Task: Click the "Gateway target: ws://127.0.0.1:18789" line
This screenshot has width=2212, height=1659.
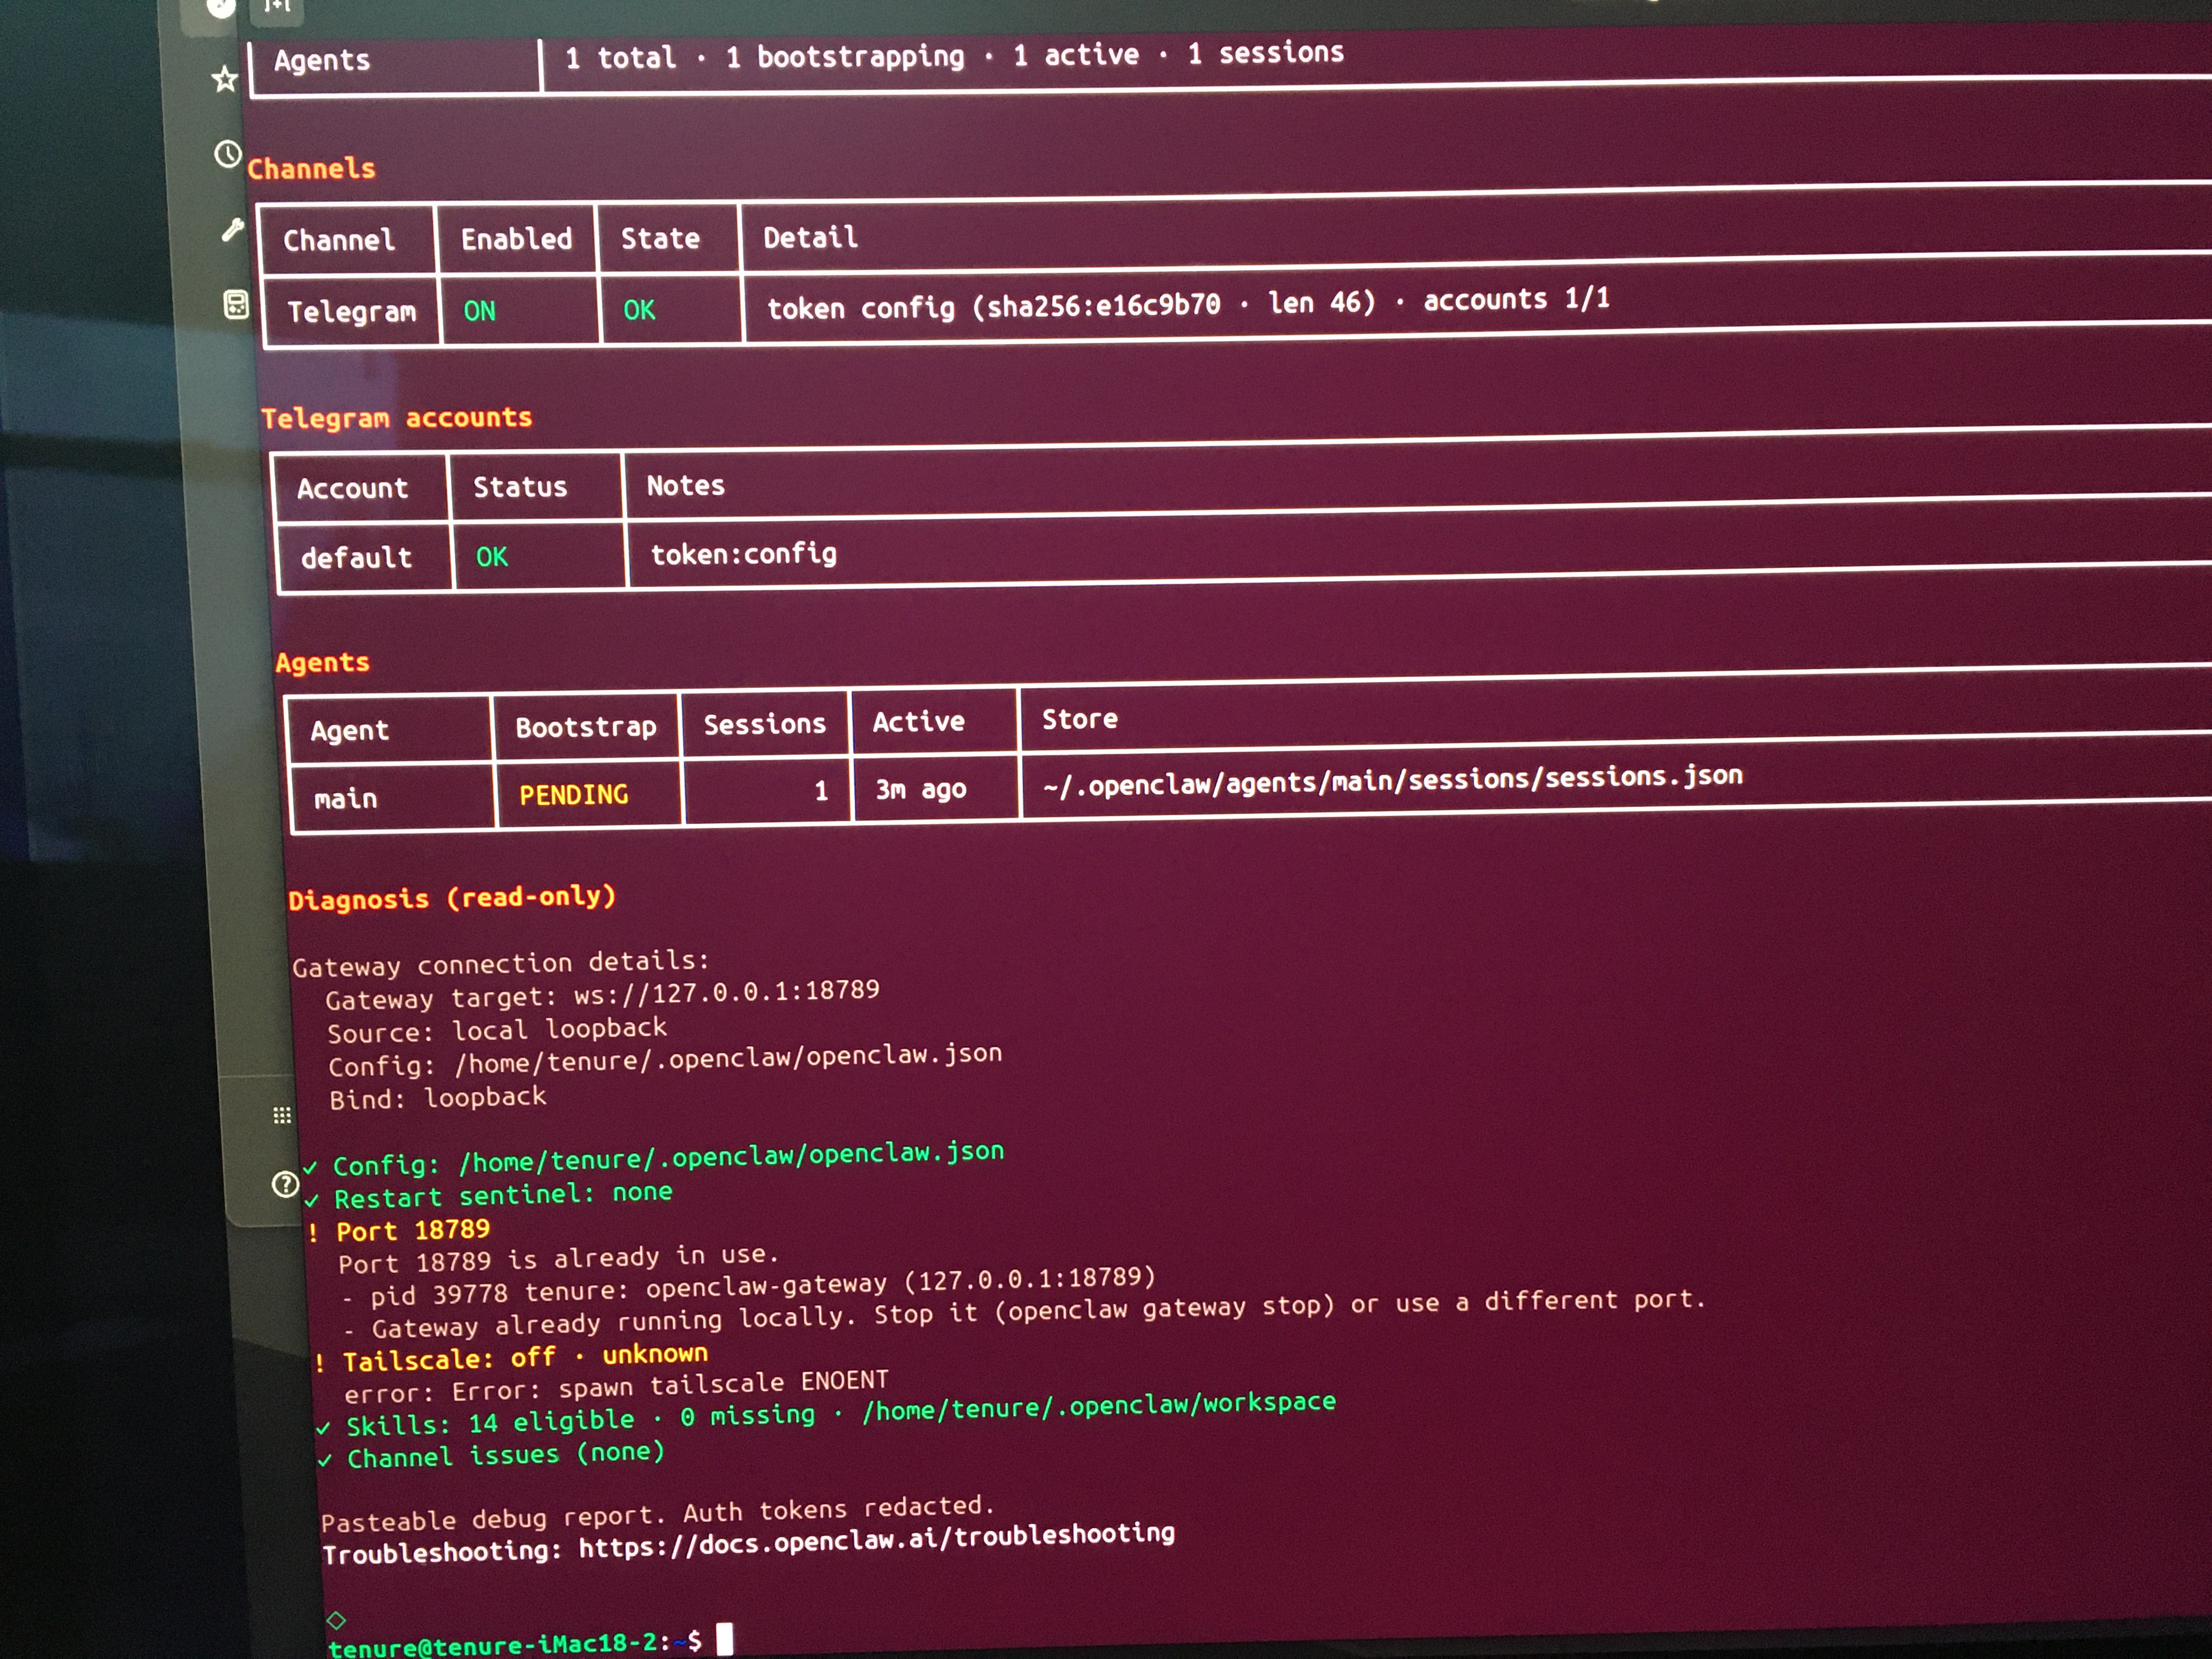Action: tap(602, 995)
